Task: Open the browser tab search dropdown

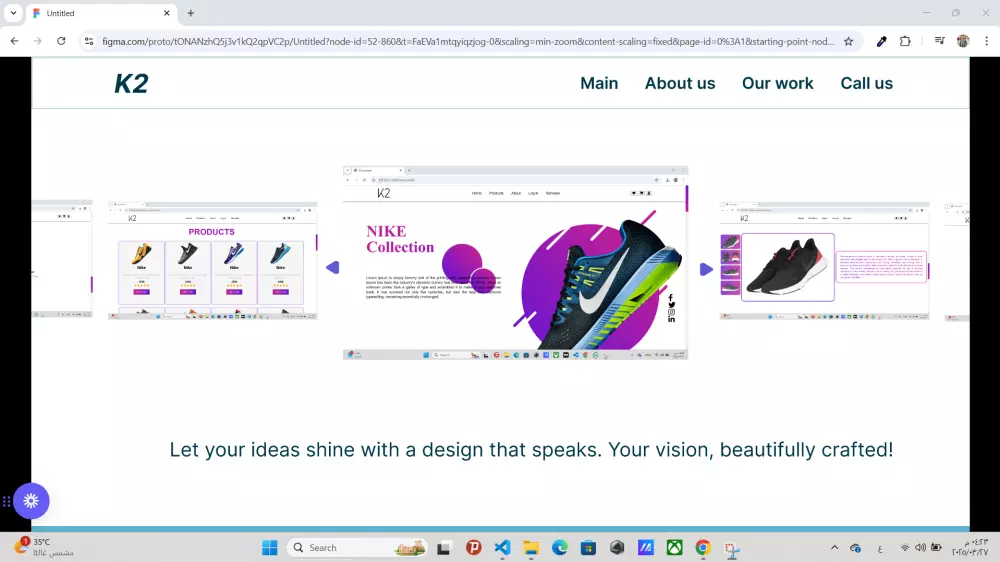Action: click(x=13, y=13)
